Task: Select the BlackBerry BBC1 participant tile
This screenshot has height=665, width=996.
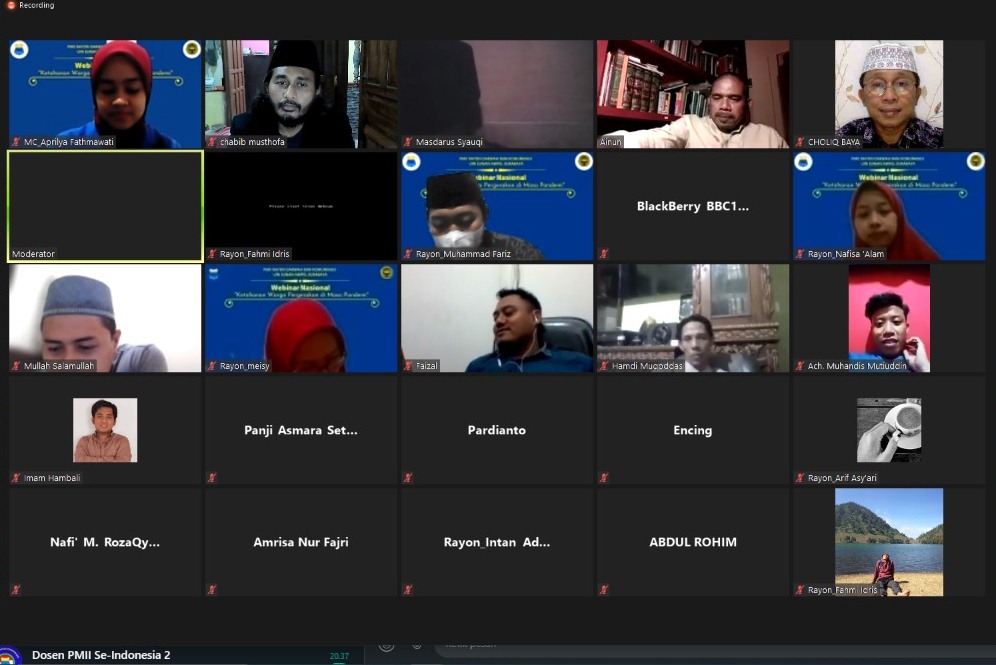Action: click(x=692, y=206)
